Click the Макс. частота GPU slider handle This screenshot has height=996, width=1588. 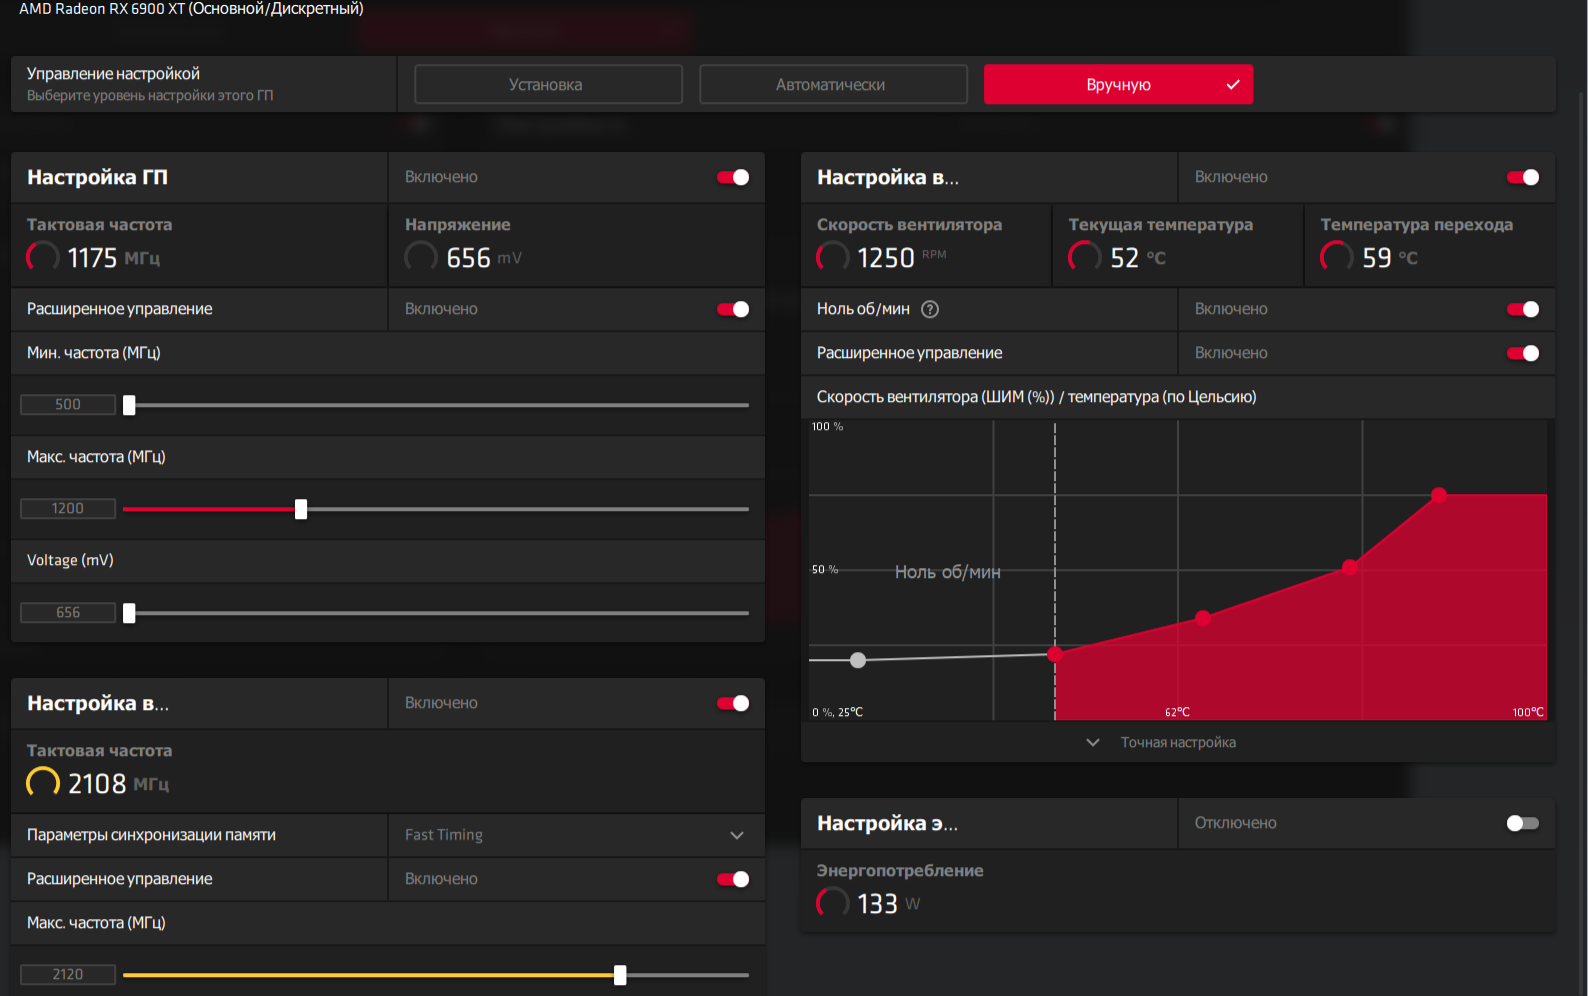tap(301, 509)
